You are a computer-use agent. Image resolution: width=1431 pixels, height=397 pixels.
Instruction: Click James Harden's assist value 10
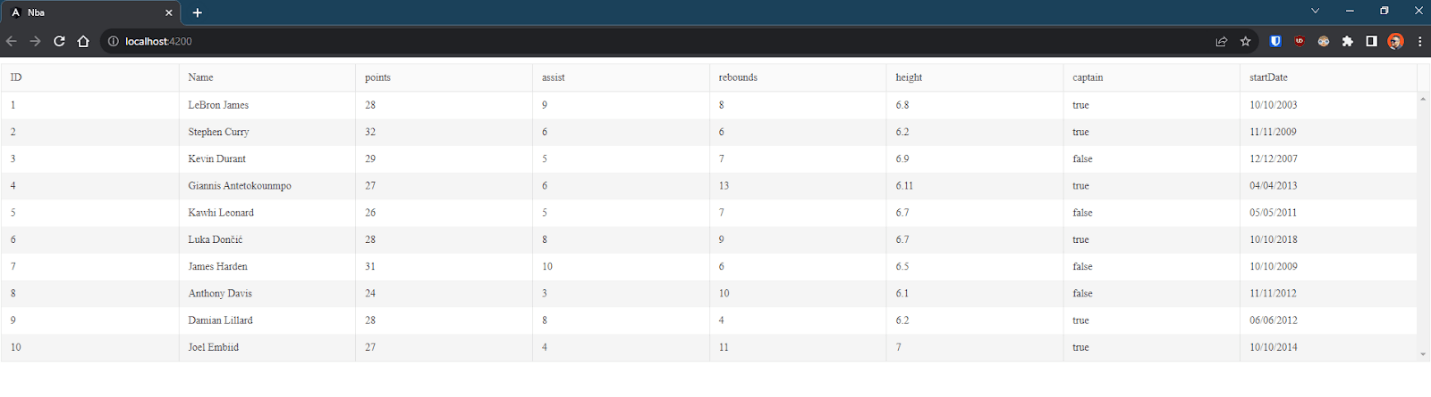coord(547,267)
